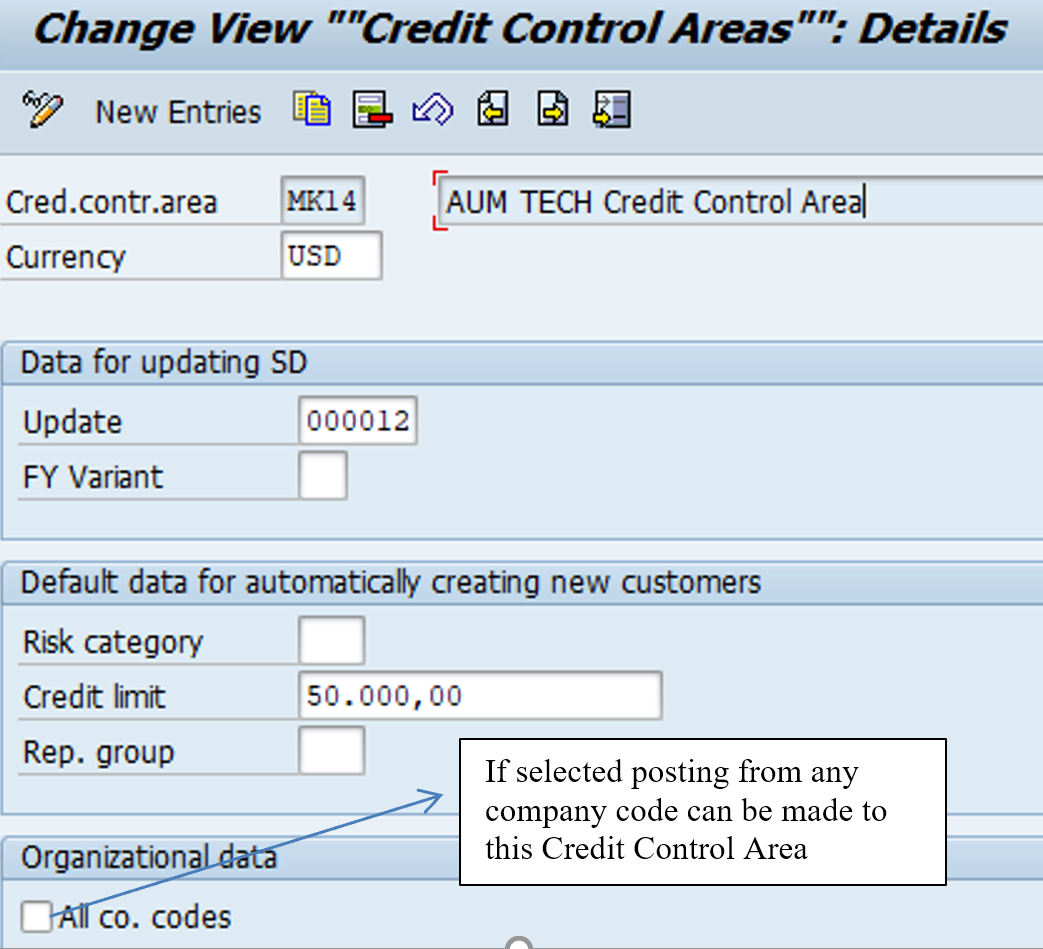Image resolution: width=1043 pixels, height=949 pixels.
Task: Click the Cred.contr.area field MK14
Action: (322, 203)
